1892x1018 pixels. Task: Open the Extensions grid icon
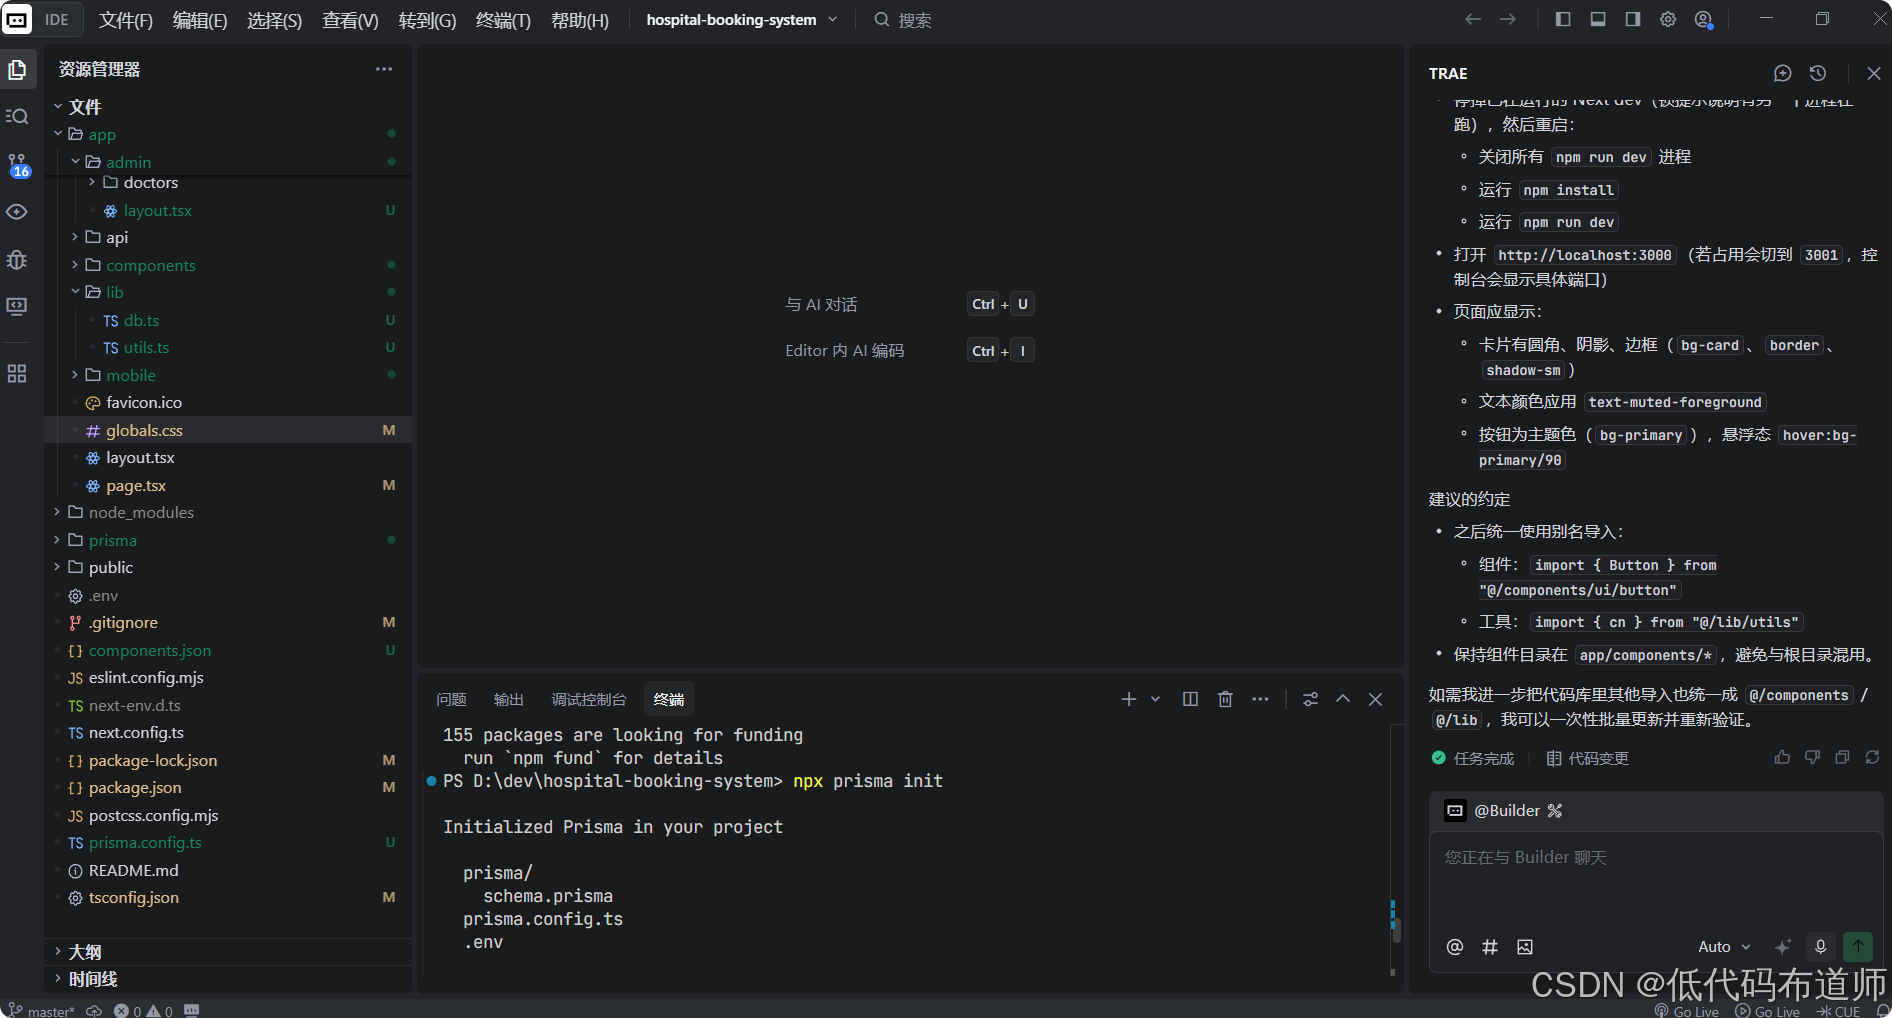click(17, 373)
